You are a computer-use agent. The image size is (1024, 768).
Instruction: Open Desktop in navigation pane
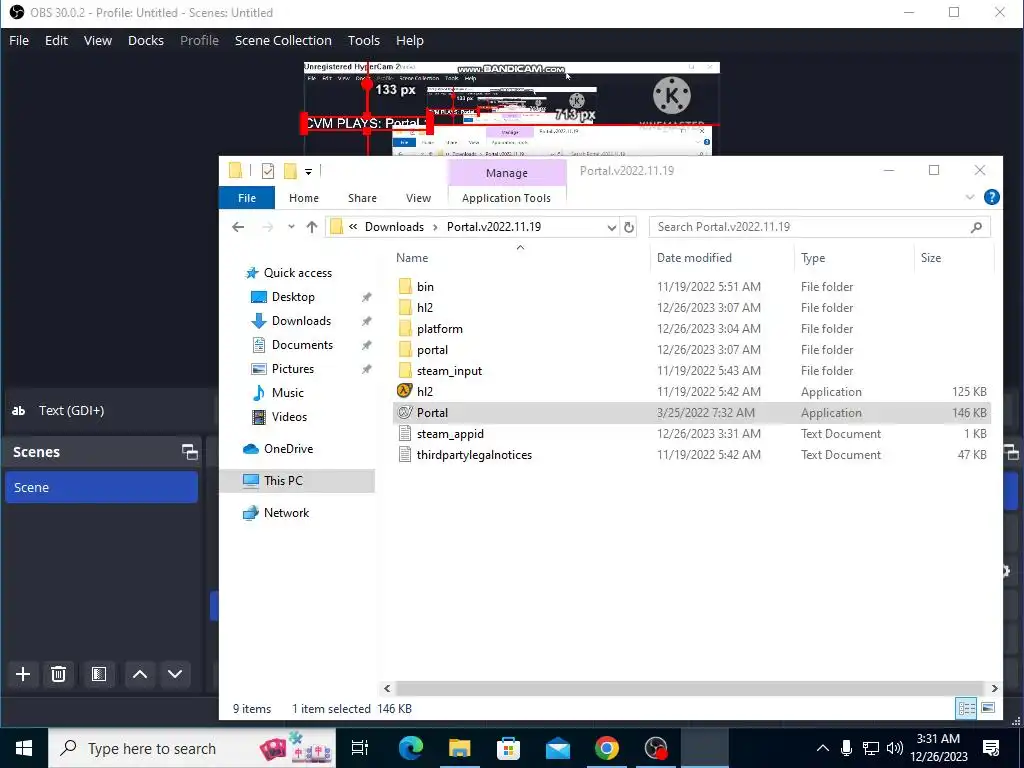point(293,297)
